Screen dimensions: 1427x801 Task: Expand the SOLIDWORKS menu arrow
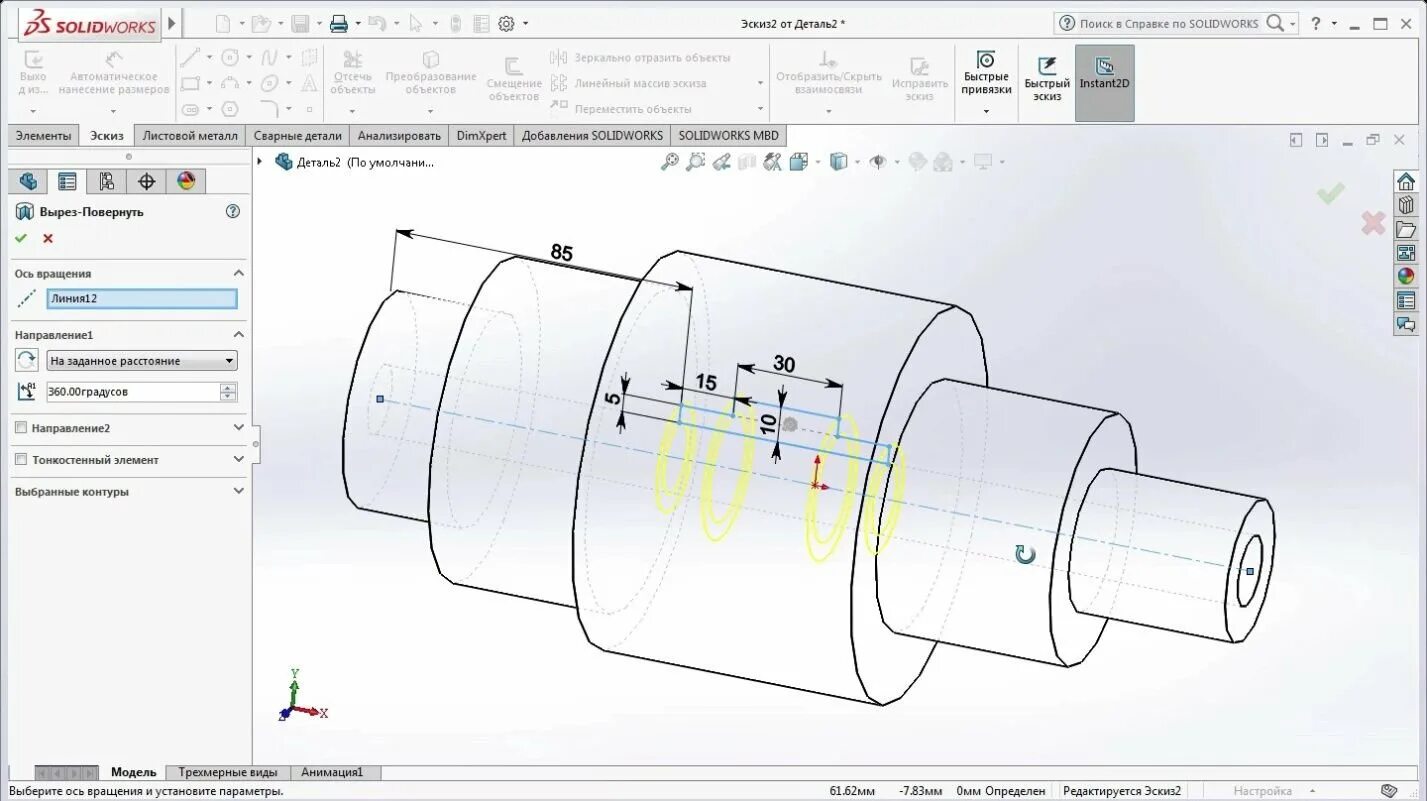[172, 23]
